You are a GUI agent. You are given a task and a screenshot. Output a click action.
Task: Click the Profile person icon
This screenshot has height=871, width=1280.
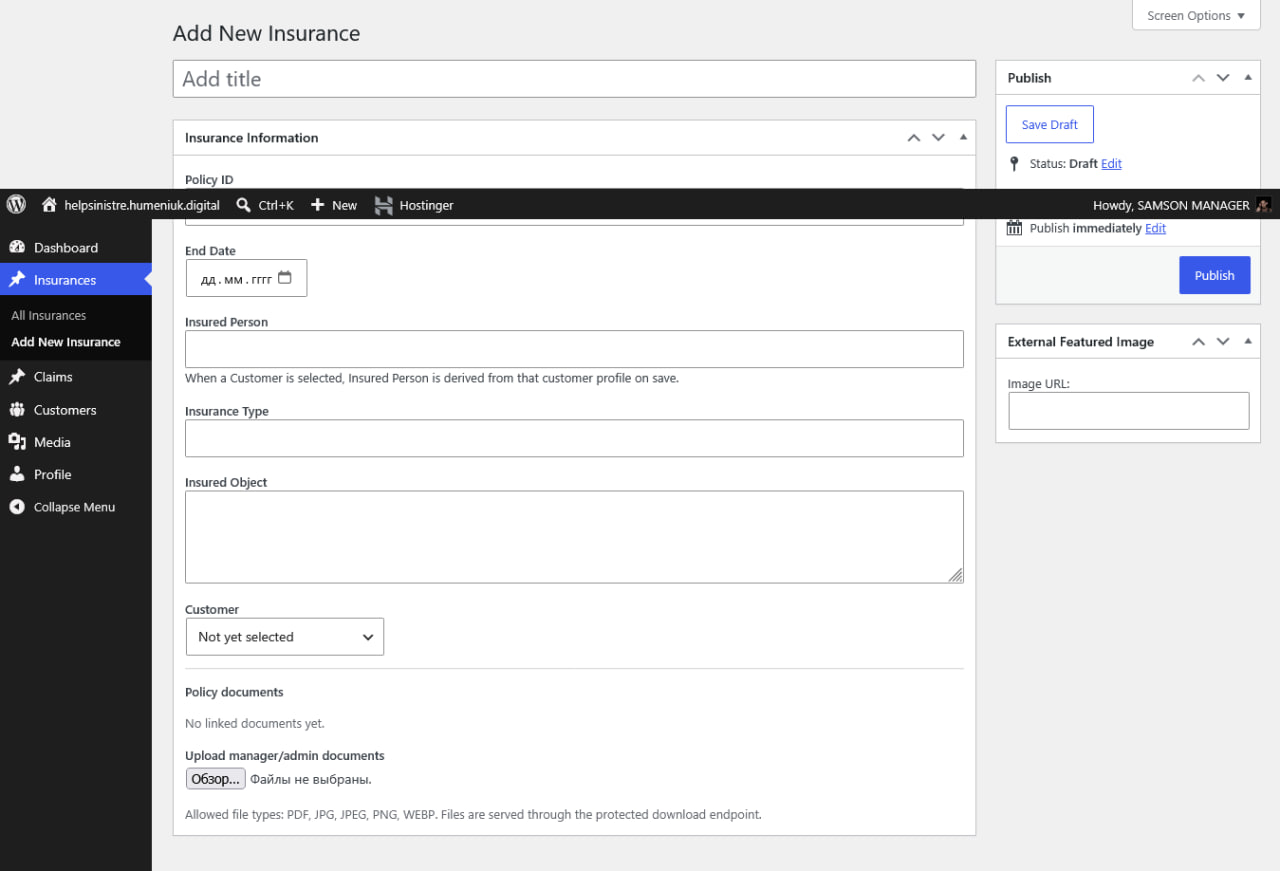click(x=16, y=474)
